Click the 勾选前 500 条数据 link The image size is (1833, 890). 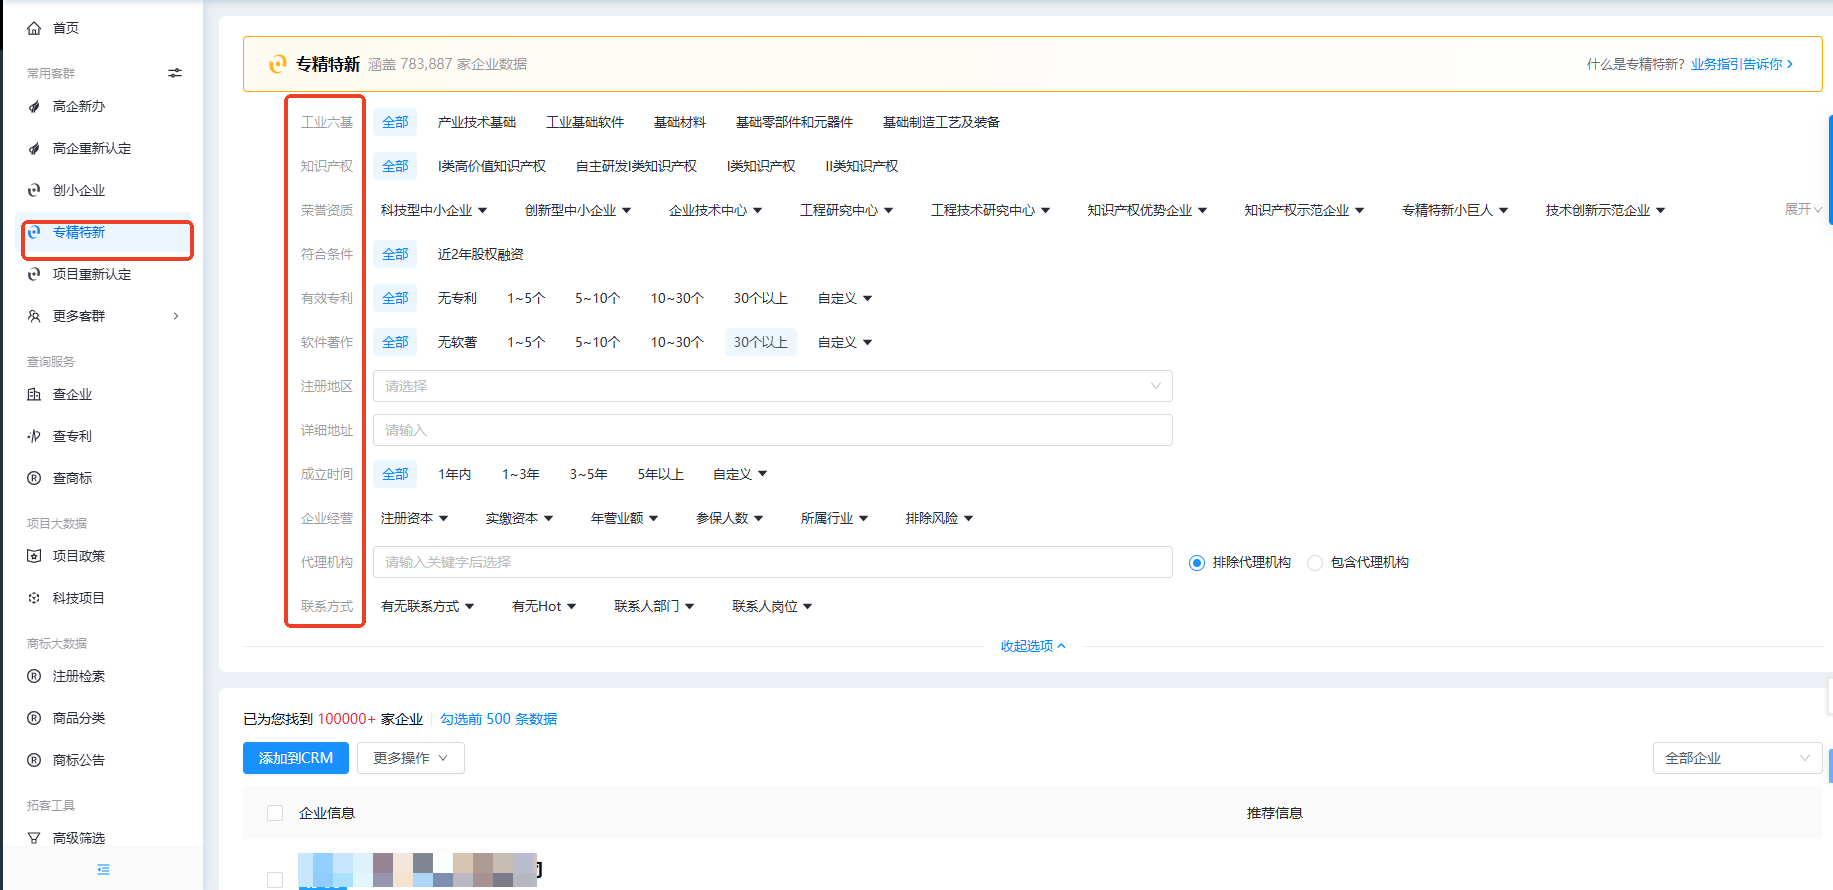pos(498,719)
